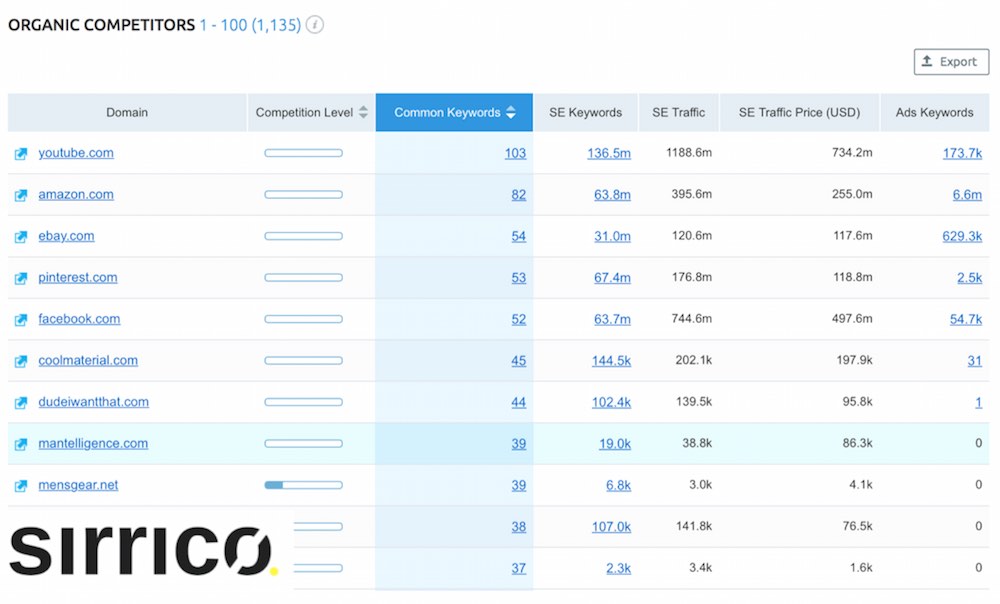Open the facebook.com domain link
Viewport: 1000px width, 604px height.
tap(79, 319)
